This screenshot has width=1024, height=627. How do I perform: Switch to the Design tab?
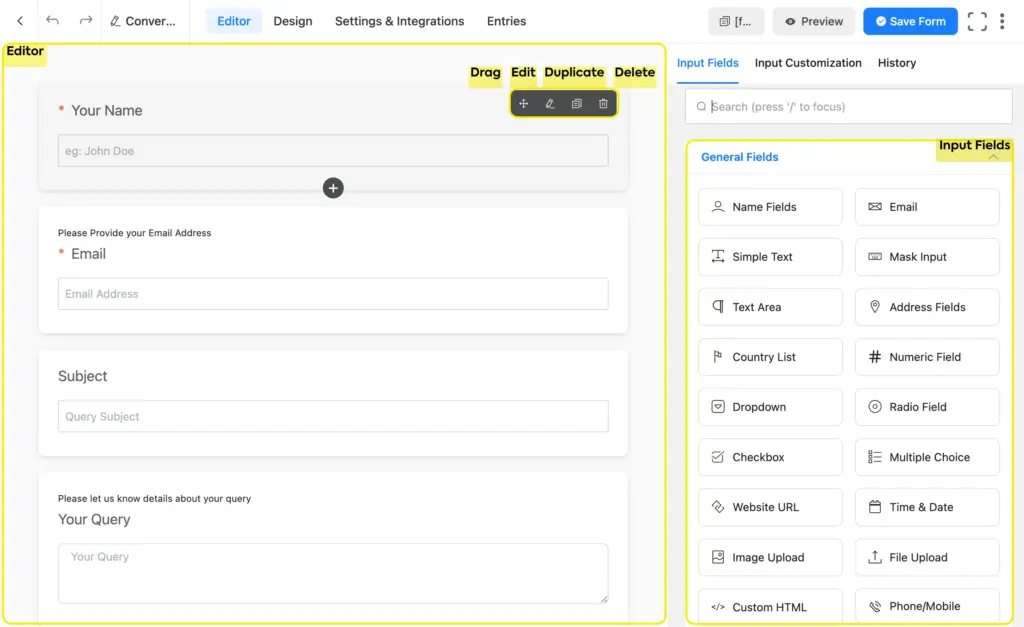pyautogui.click(x=292, y=21)
